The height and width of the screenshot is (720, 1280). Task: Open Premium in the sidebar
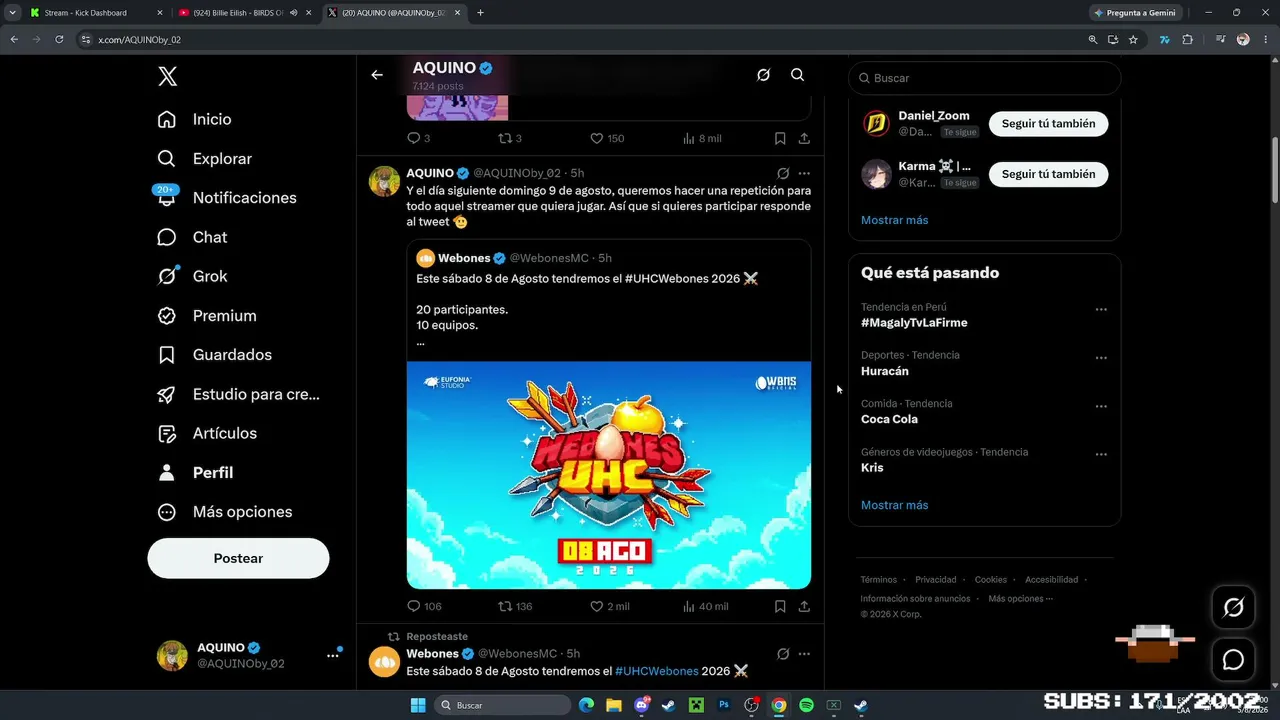coord(207,316)
